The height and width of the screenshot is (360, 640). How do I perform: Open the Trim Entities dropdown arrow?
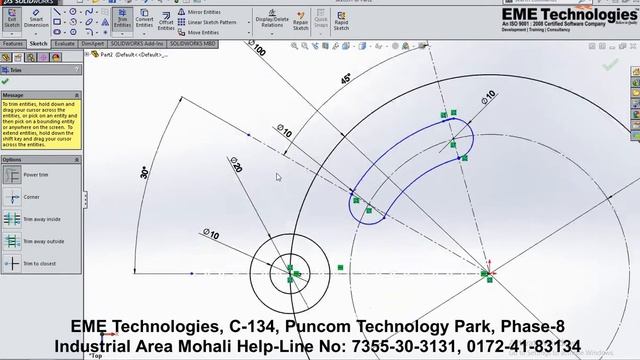tap(122, 34)
